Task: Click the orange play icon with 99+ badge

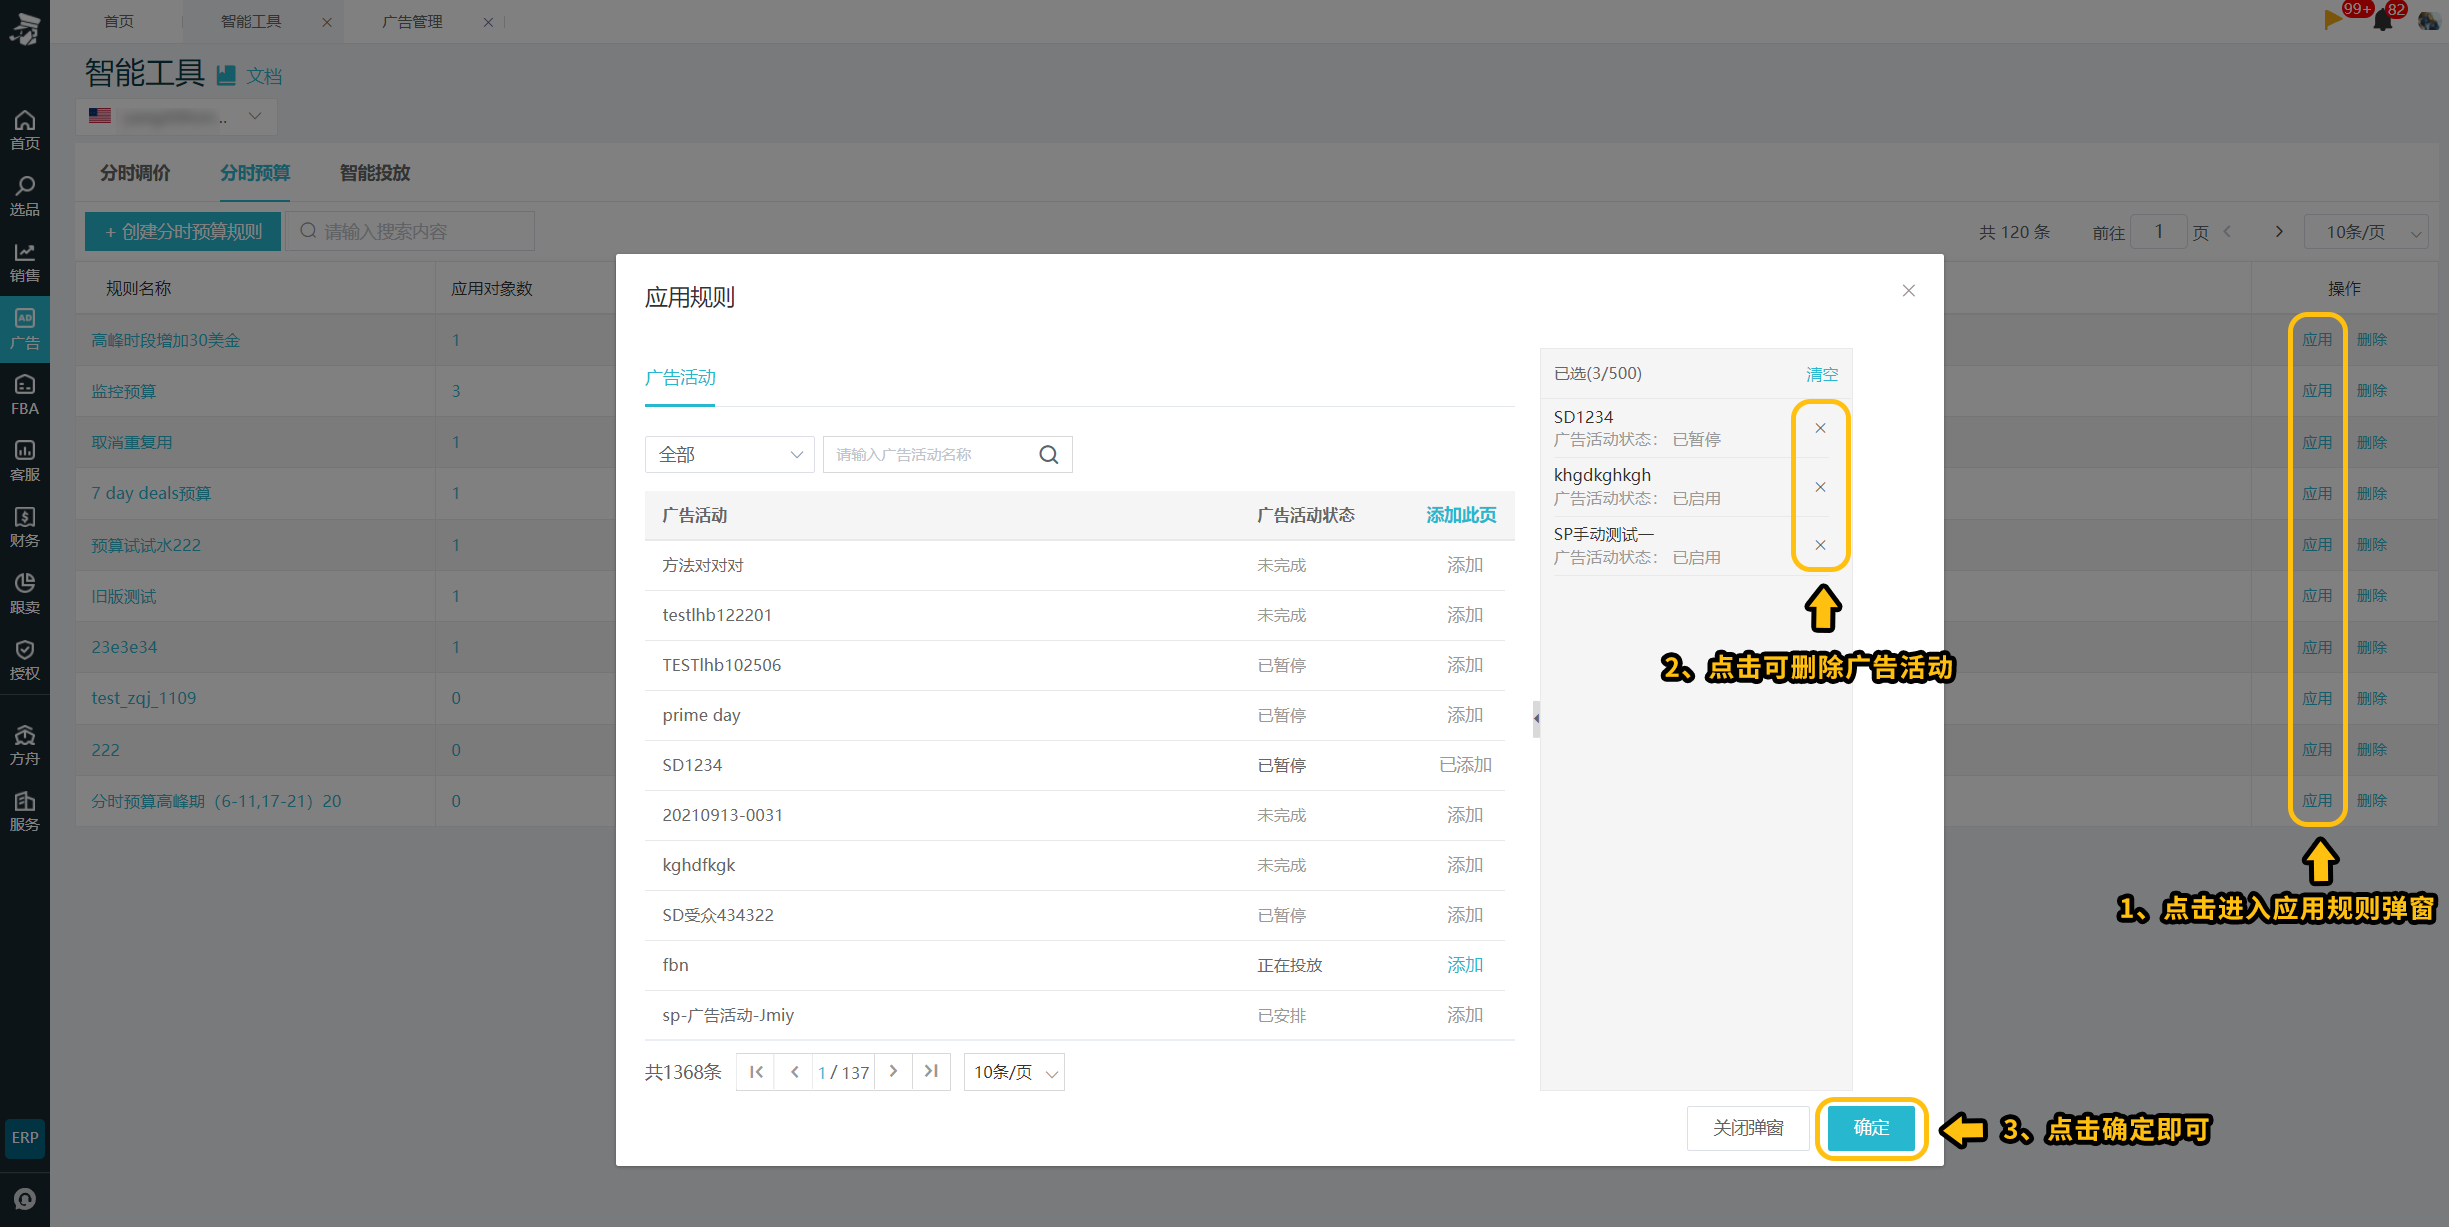Action: click(2334, 19)
